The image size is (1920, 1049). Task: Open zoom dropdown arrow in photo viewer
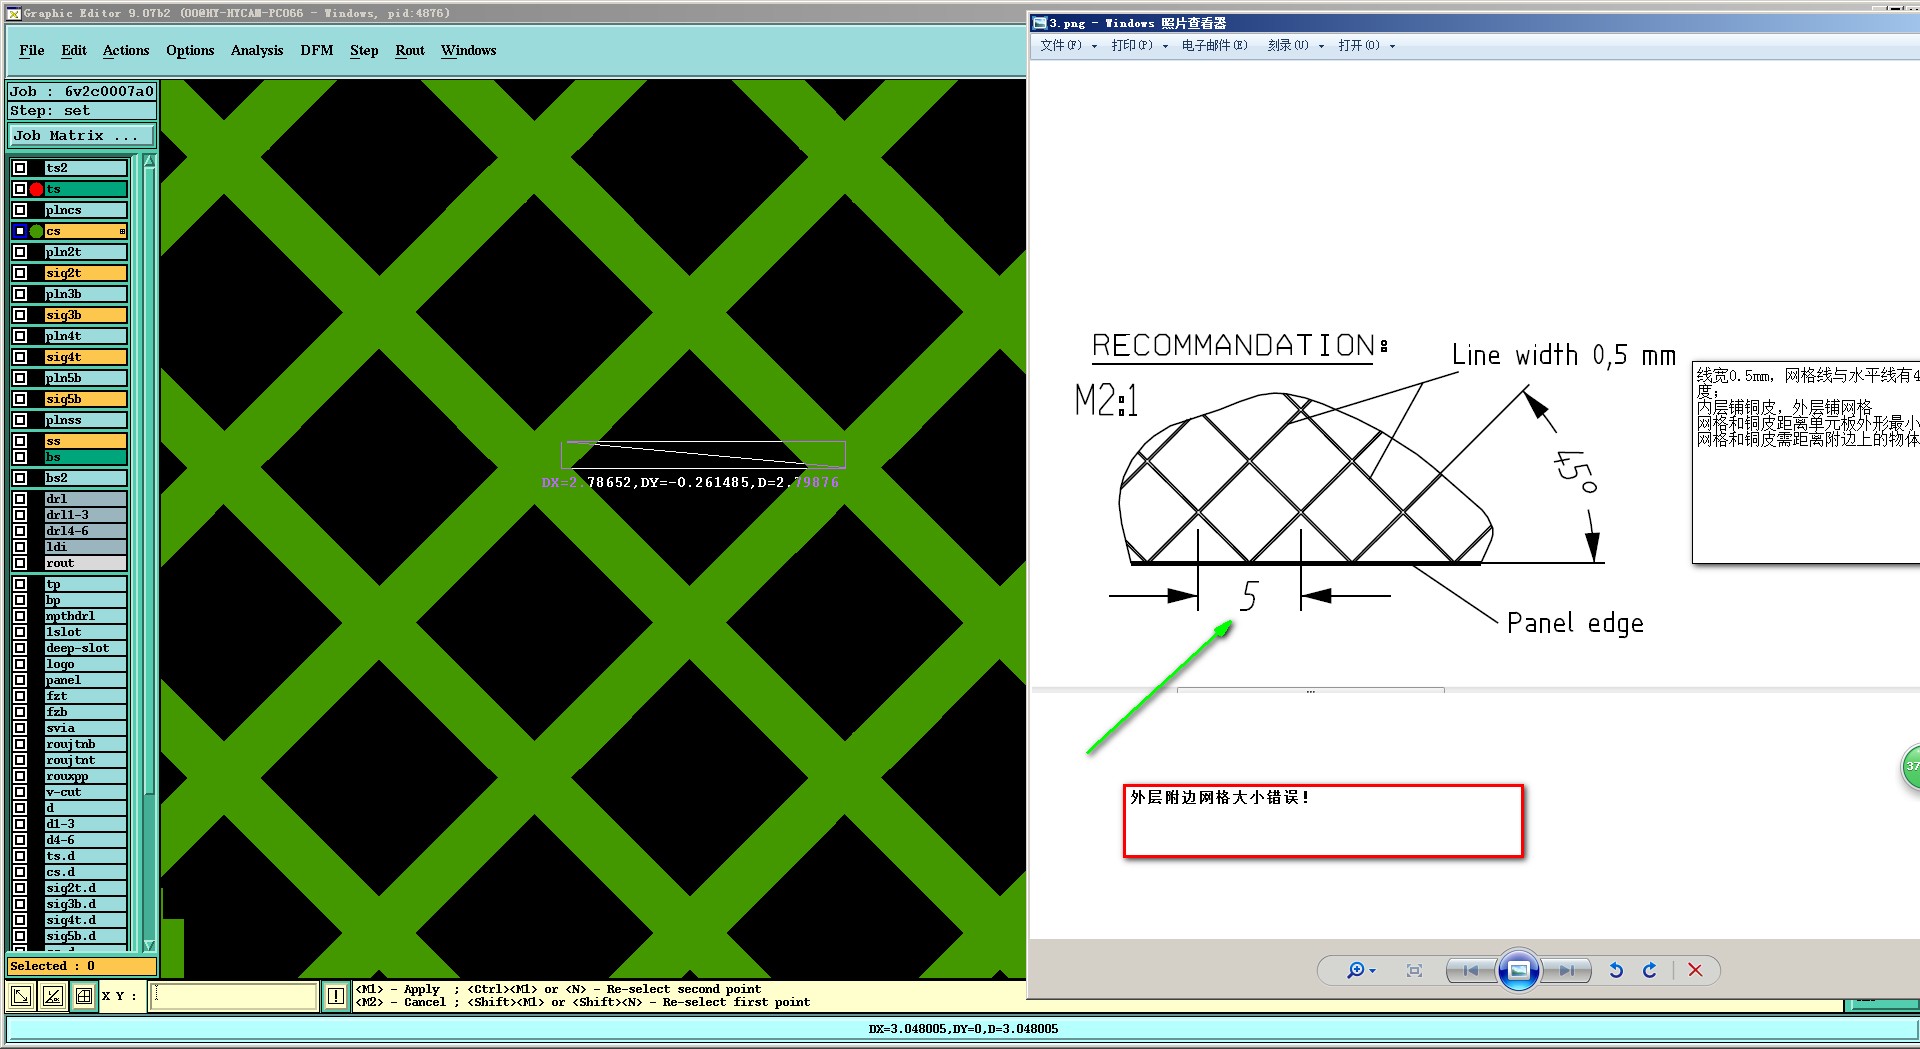coord(1372,971)
